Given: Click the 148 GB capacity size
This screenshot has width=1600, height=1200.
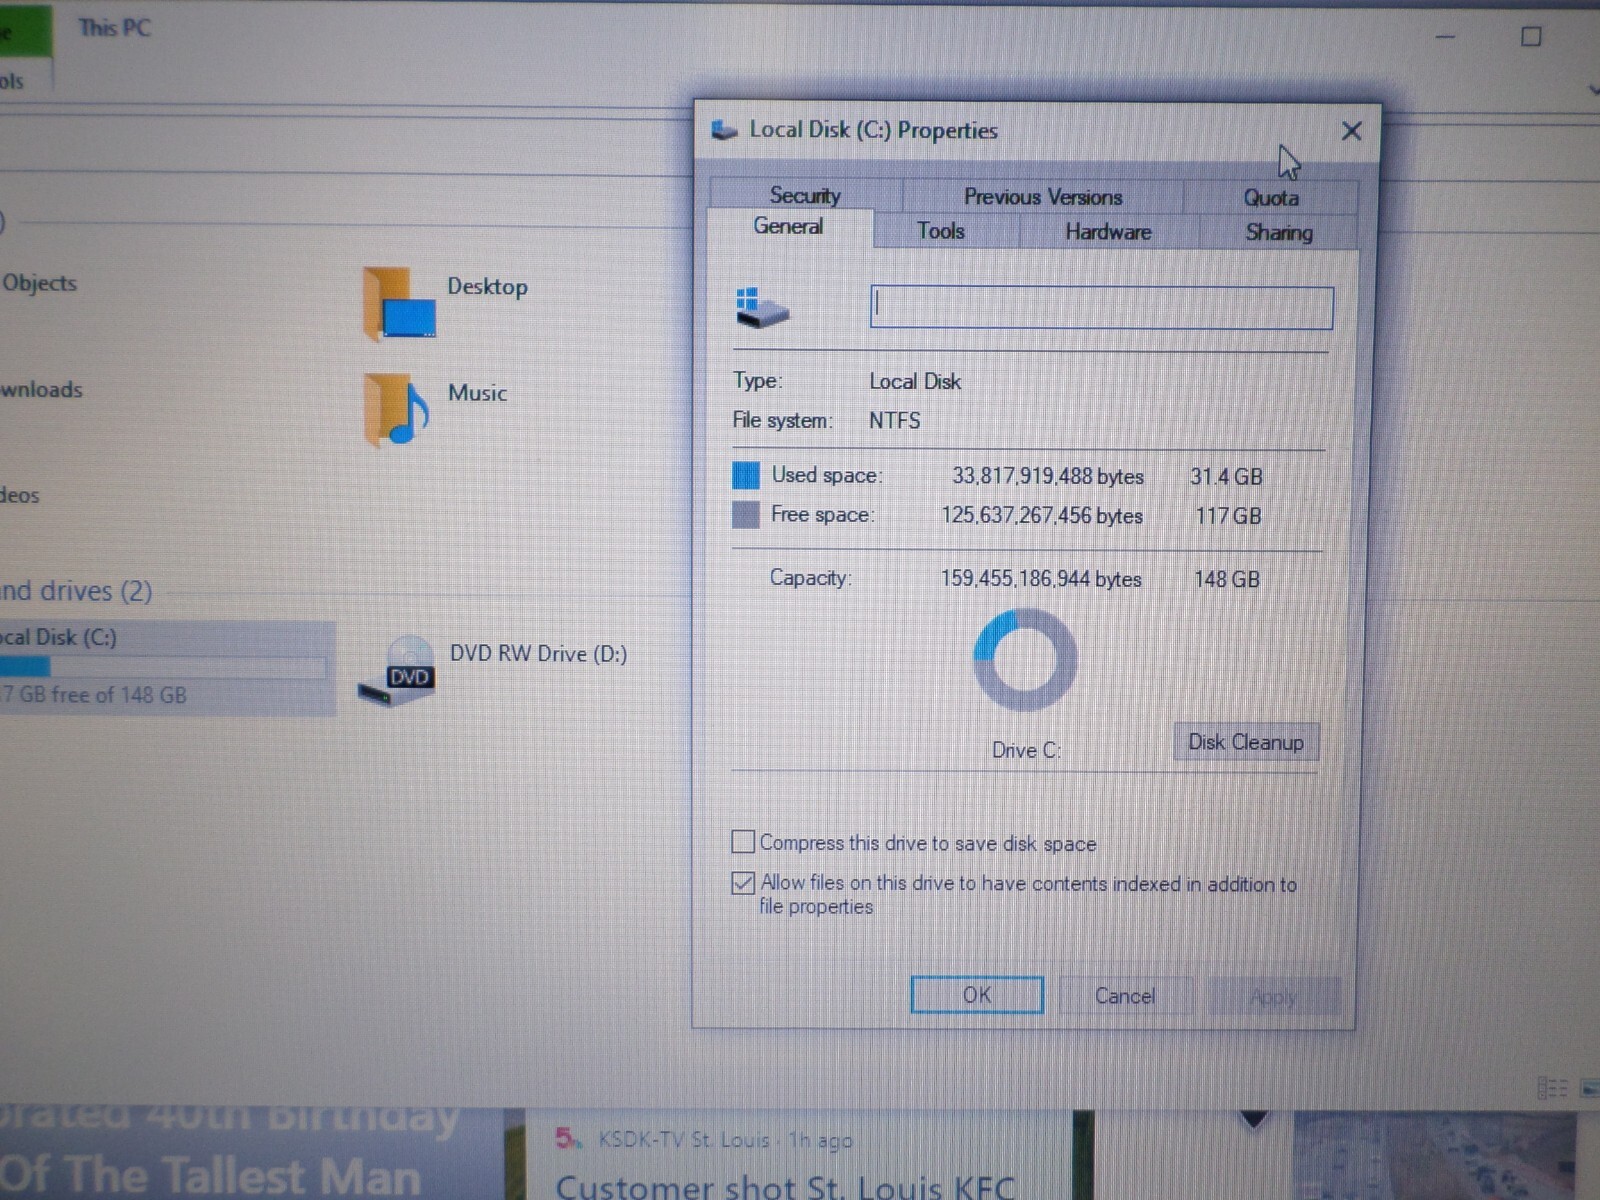Looking at the screenshot, I should pyautogui.click(x=1227, y=579).
